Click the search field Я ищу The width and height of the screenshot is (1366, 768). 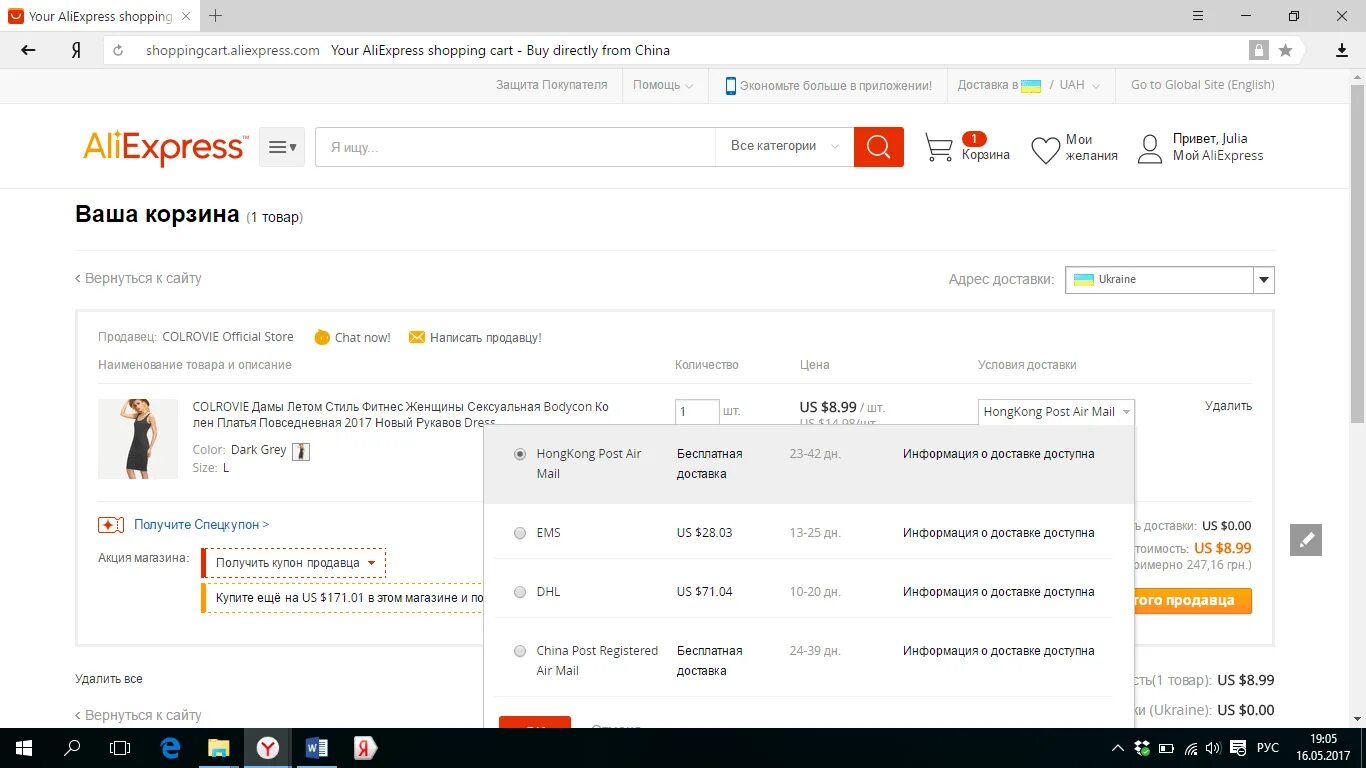[x=515, y=147]
